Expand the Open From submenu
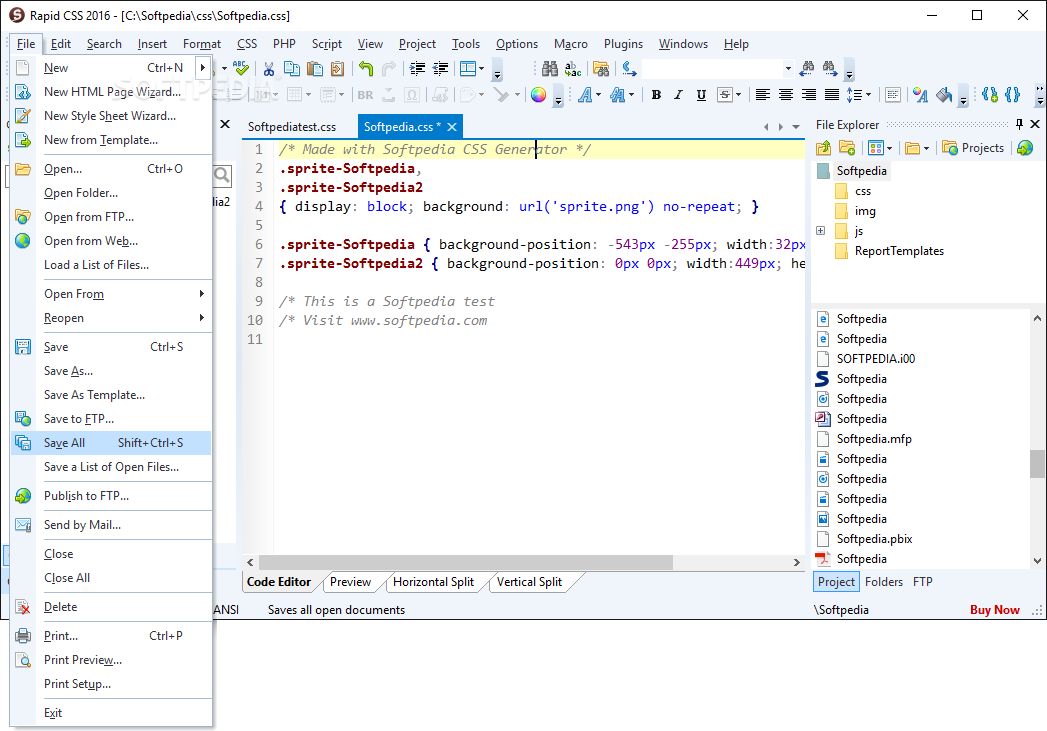 [201, 294]
